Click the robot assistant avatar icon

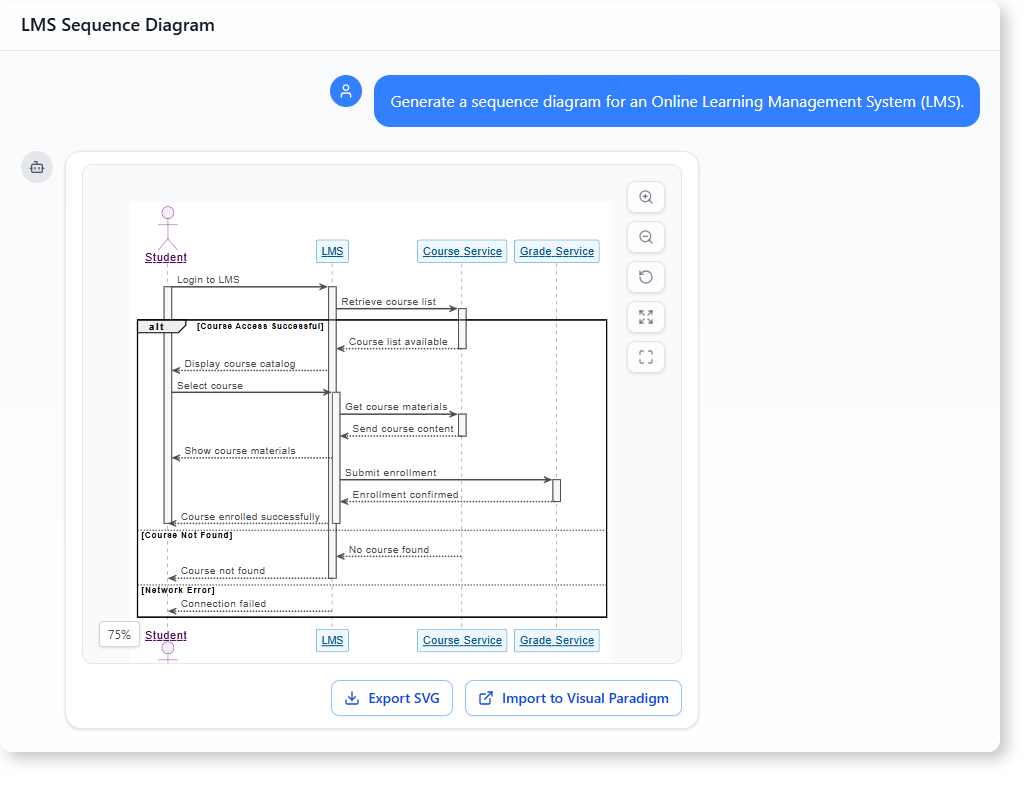click(x=37, y=167)
